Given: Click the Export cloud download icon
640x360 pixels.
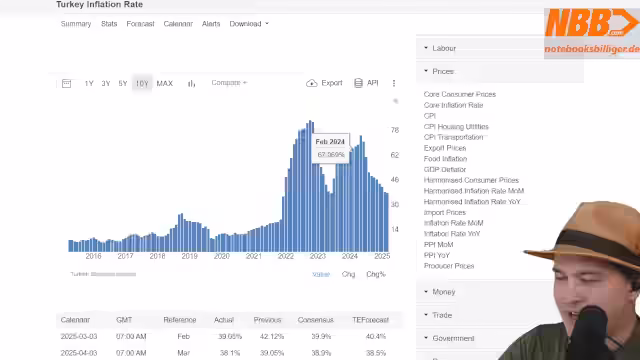Looking at the screenshot, I should [312, 83].
